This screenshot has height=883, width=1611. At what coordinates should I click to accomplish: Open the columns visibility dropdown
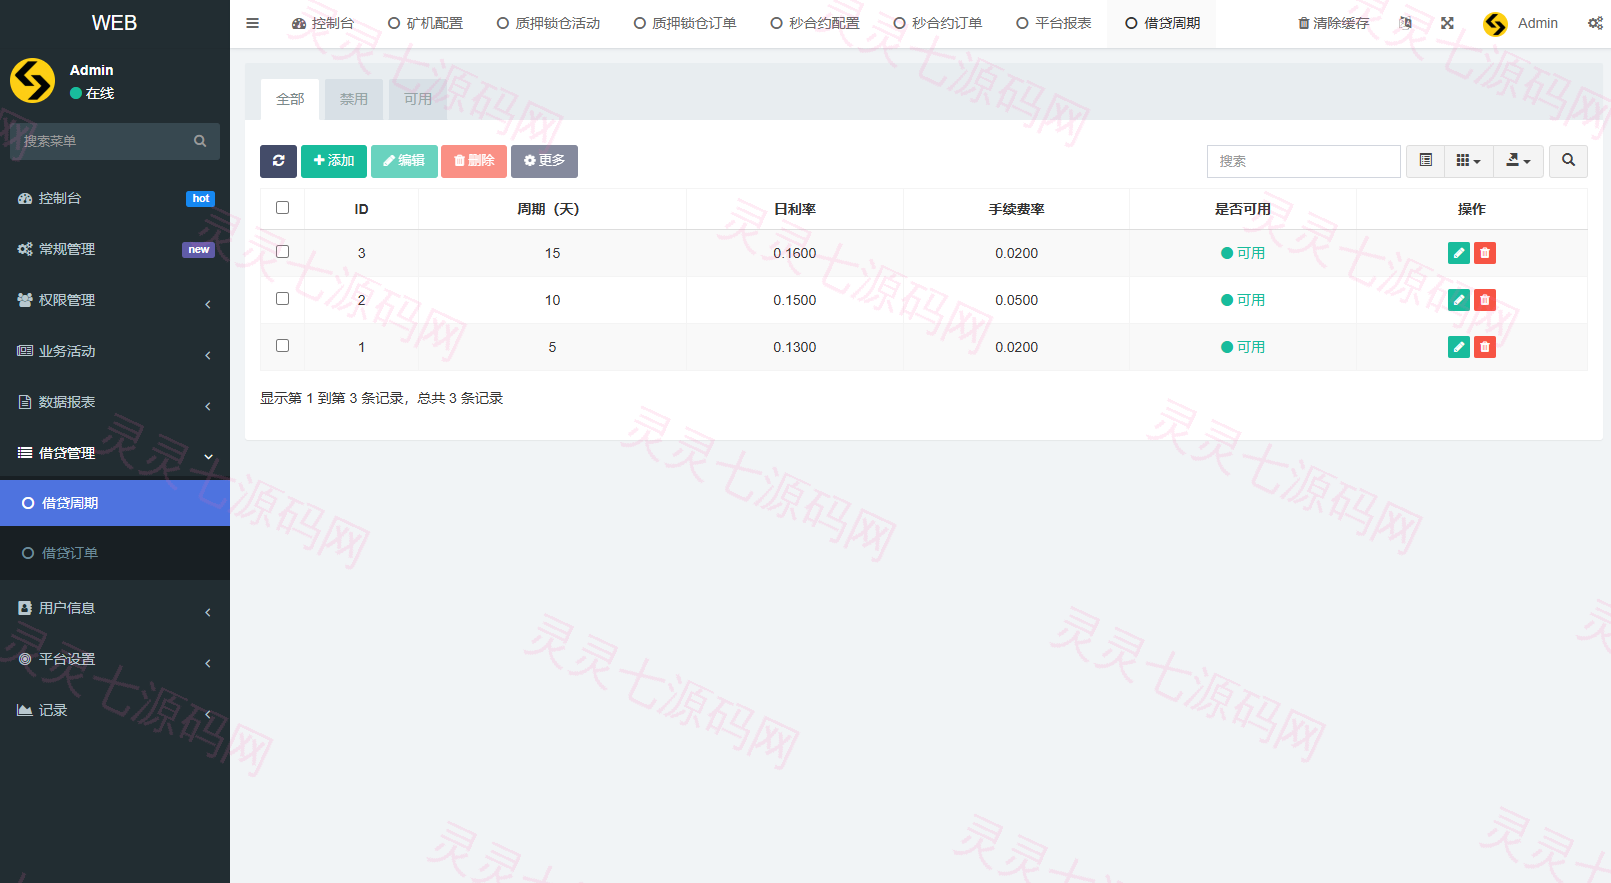point(1469,161)
